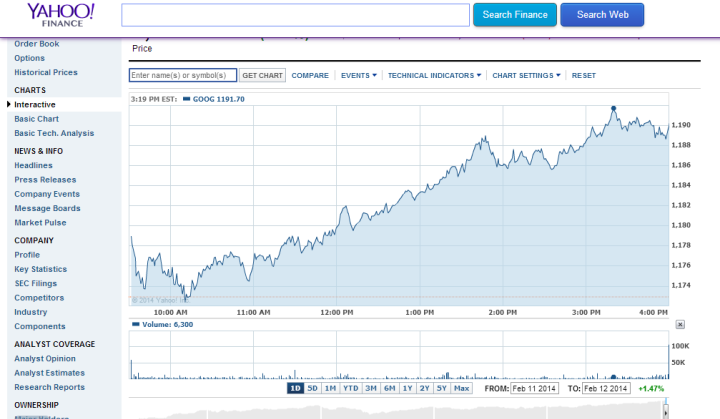The image size is (720, 419).
Task: Click the FROM date field Feb 11 2014
Action: (534, 389)
